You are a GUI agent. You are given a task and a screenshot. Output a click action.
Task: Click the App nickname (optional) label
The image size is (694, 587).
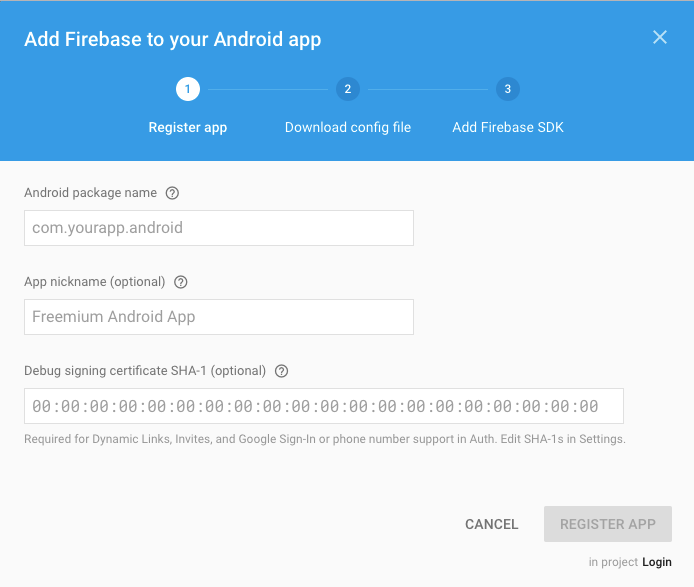(x=95, y=282)
